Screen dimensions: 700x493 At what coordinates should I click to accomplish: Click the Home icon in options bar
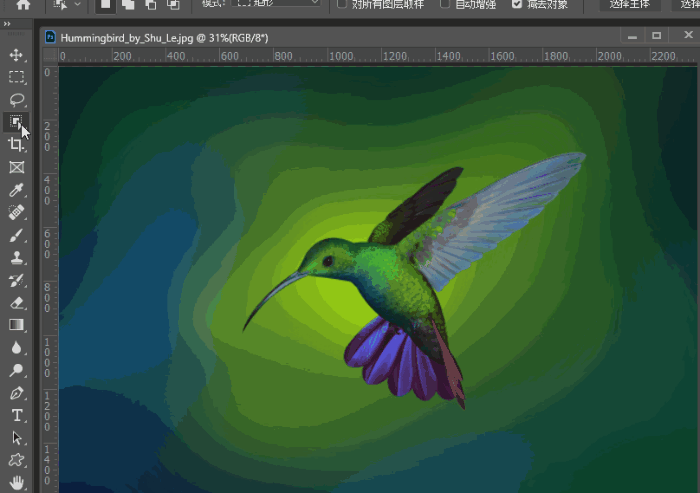click(x=24, y=4)
